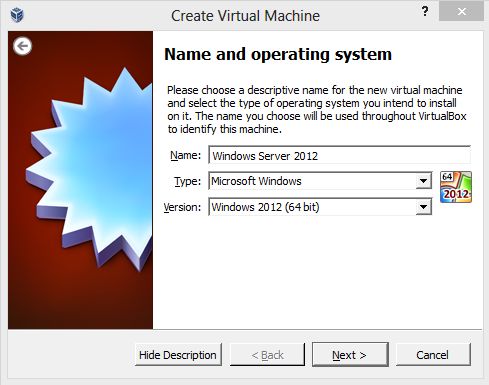Open the Type dropdown arrow

(423, 181)
